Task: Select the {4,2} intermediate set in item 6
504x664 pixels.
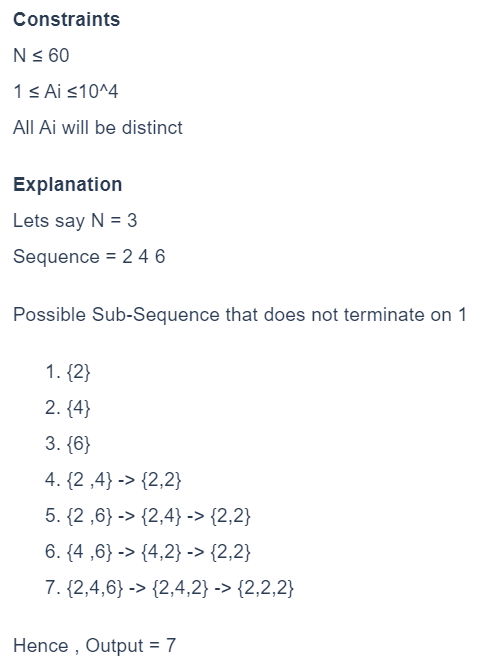Action: (x=161, y=552)
